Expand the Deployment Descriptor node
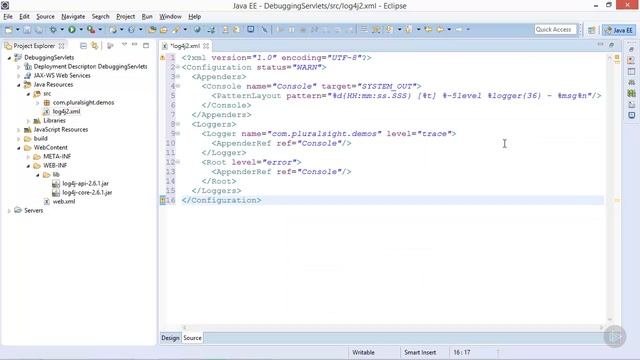640x360 pixels. coord(19,67)
